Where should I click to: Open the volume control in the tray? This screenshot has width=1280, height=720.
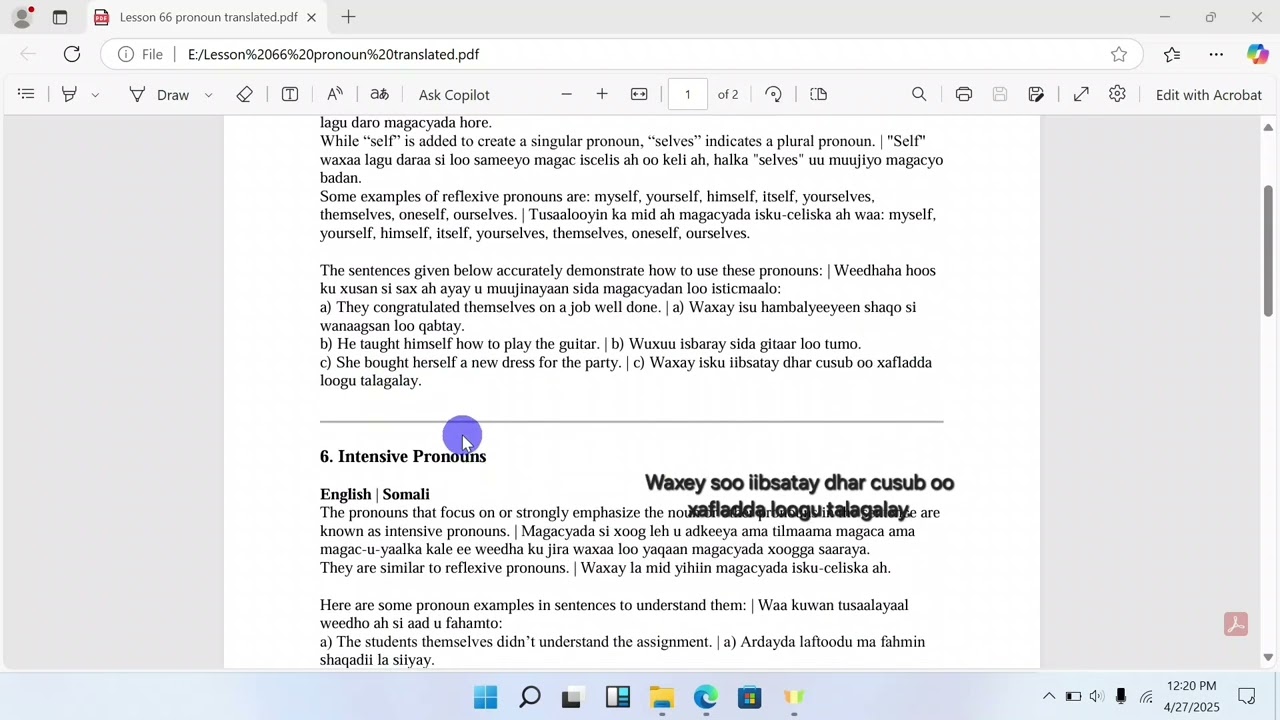pyautogui.click(x=1097, y=697)
